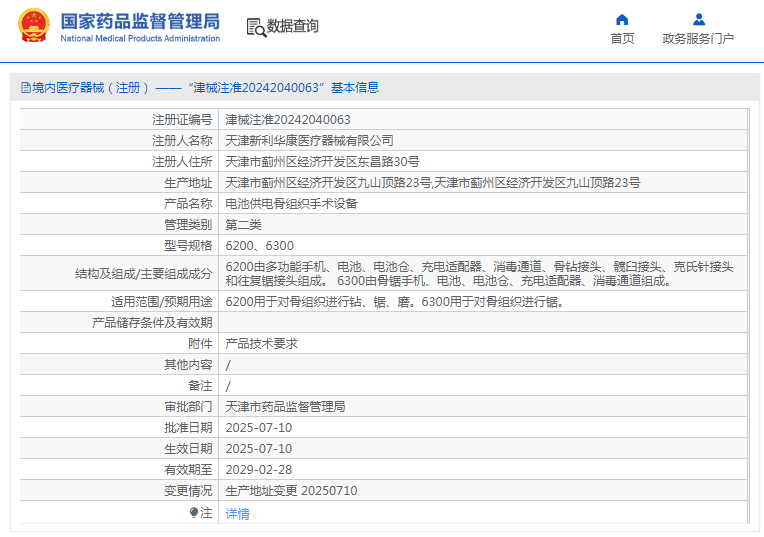The height and width of the screenshot is (537, 764).
Task: Click the 适用范围/预期用途 label
Action: pyautogui.click(x=162, y=302)
